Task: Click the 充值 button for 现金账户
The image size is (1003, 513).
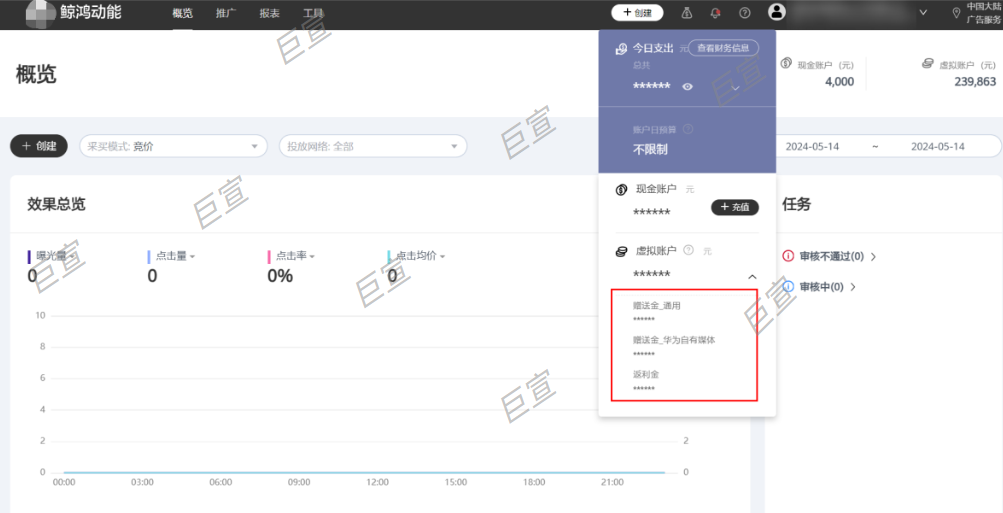Action: point(735,207)
